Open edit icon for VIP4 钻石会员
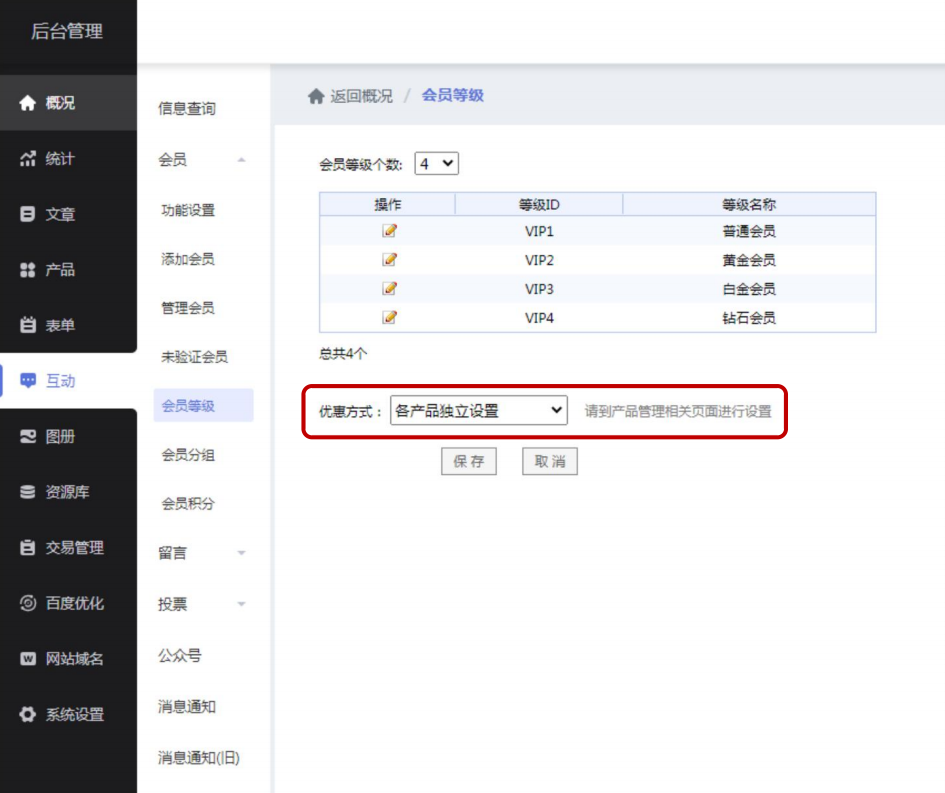Image resolution: width=945 pixels, height=793 pixels. point(389,318)
